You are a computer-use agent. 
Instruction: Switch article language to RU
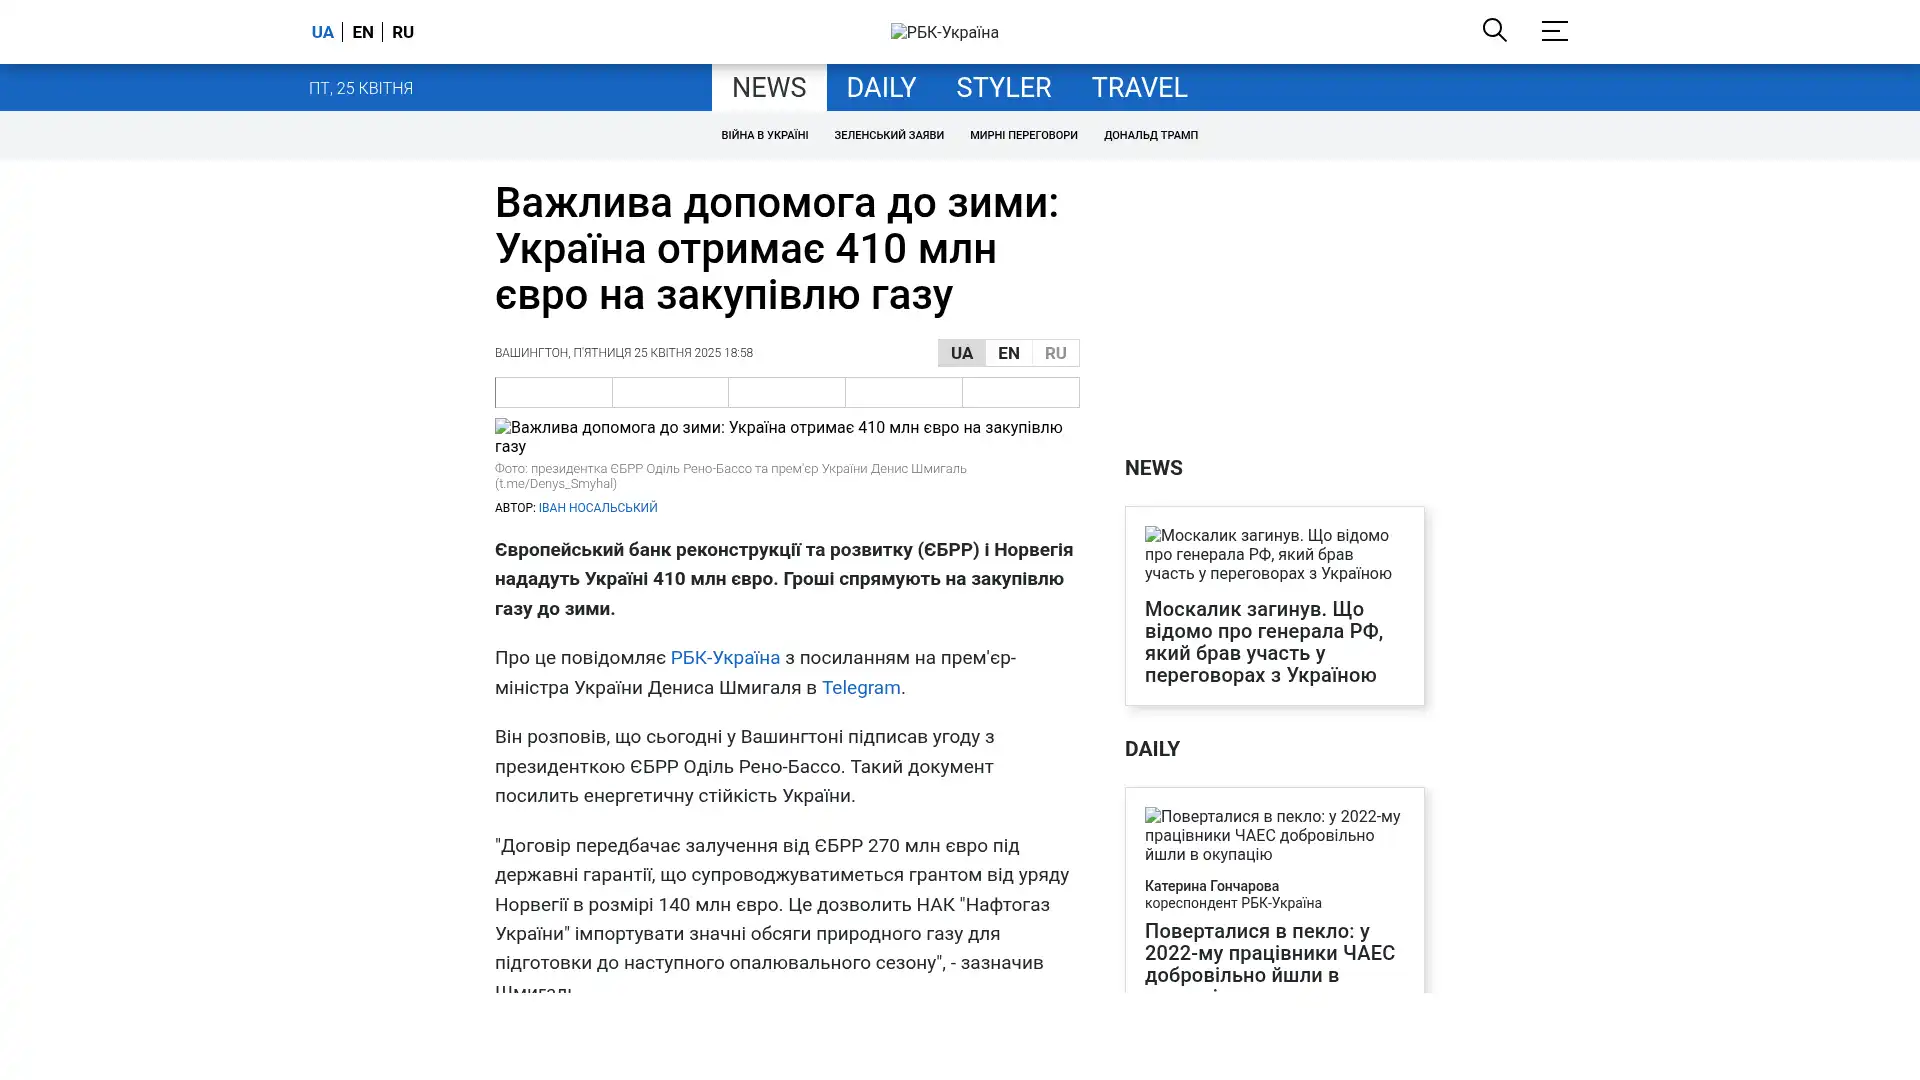[x=1055, y=353]
